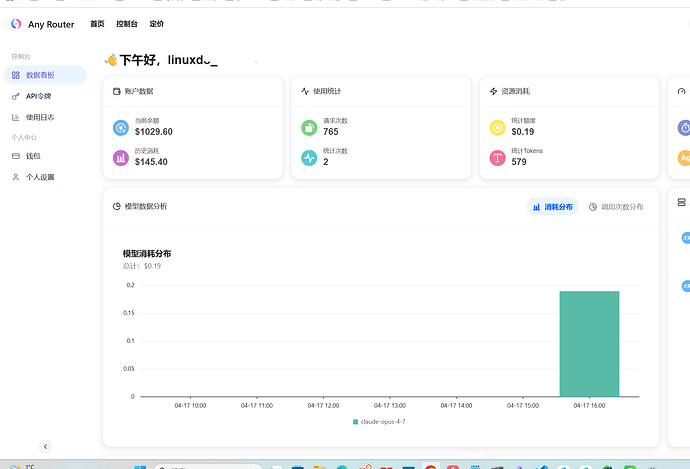Click the 04-17 13:00 axis label
This screenshot has height=469, width=690.
389,405
